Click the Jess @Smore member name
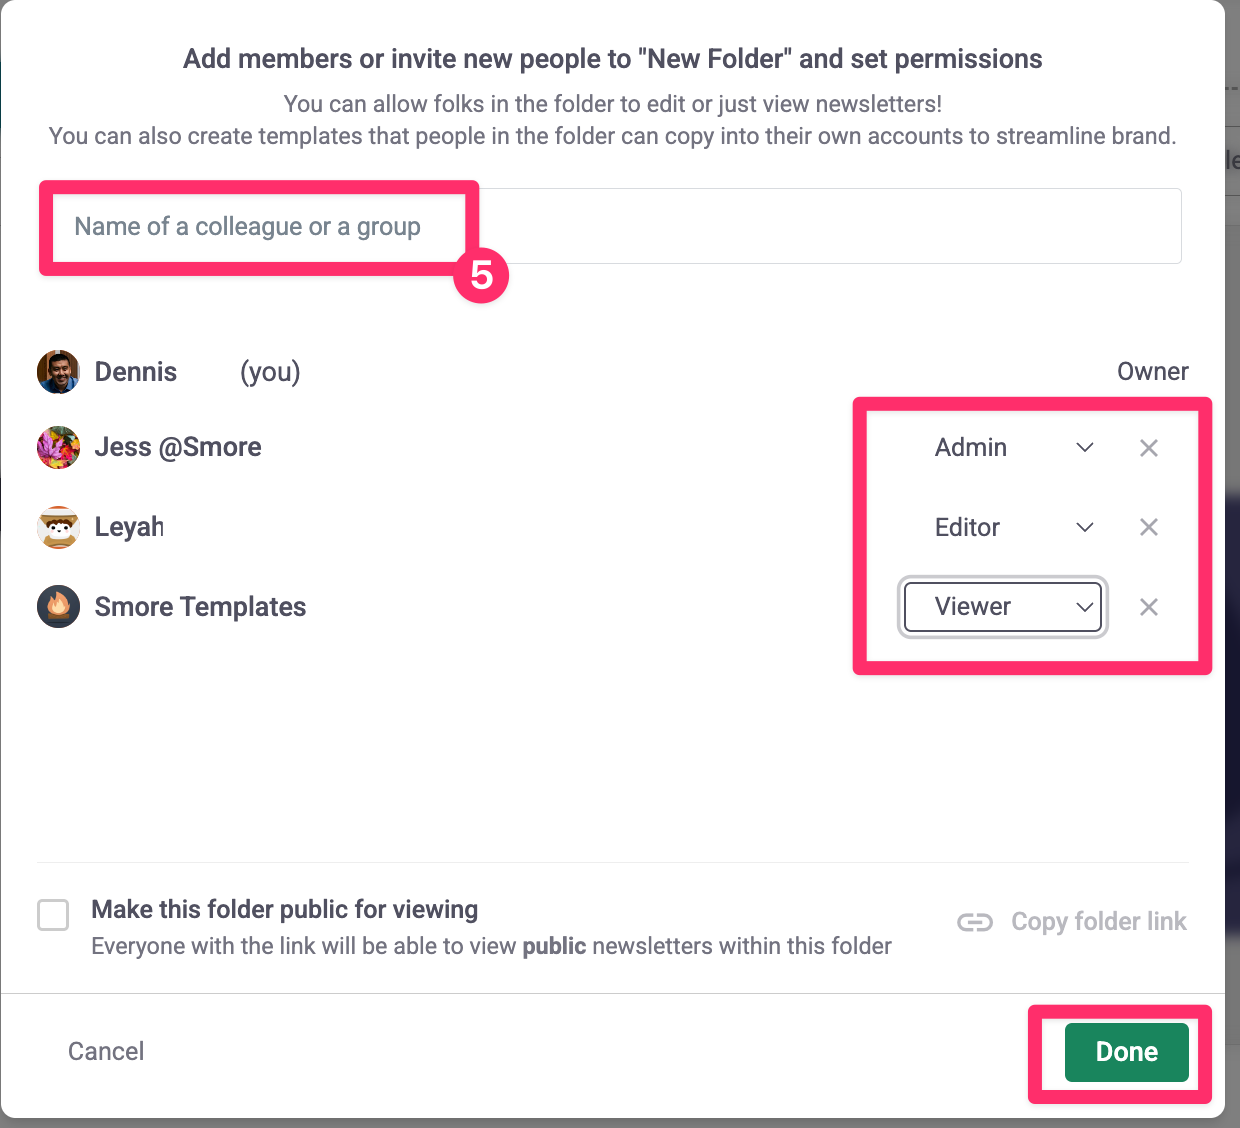Image resolution: width=1240 pixels, height=1128 pixels. [178, 447]
